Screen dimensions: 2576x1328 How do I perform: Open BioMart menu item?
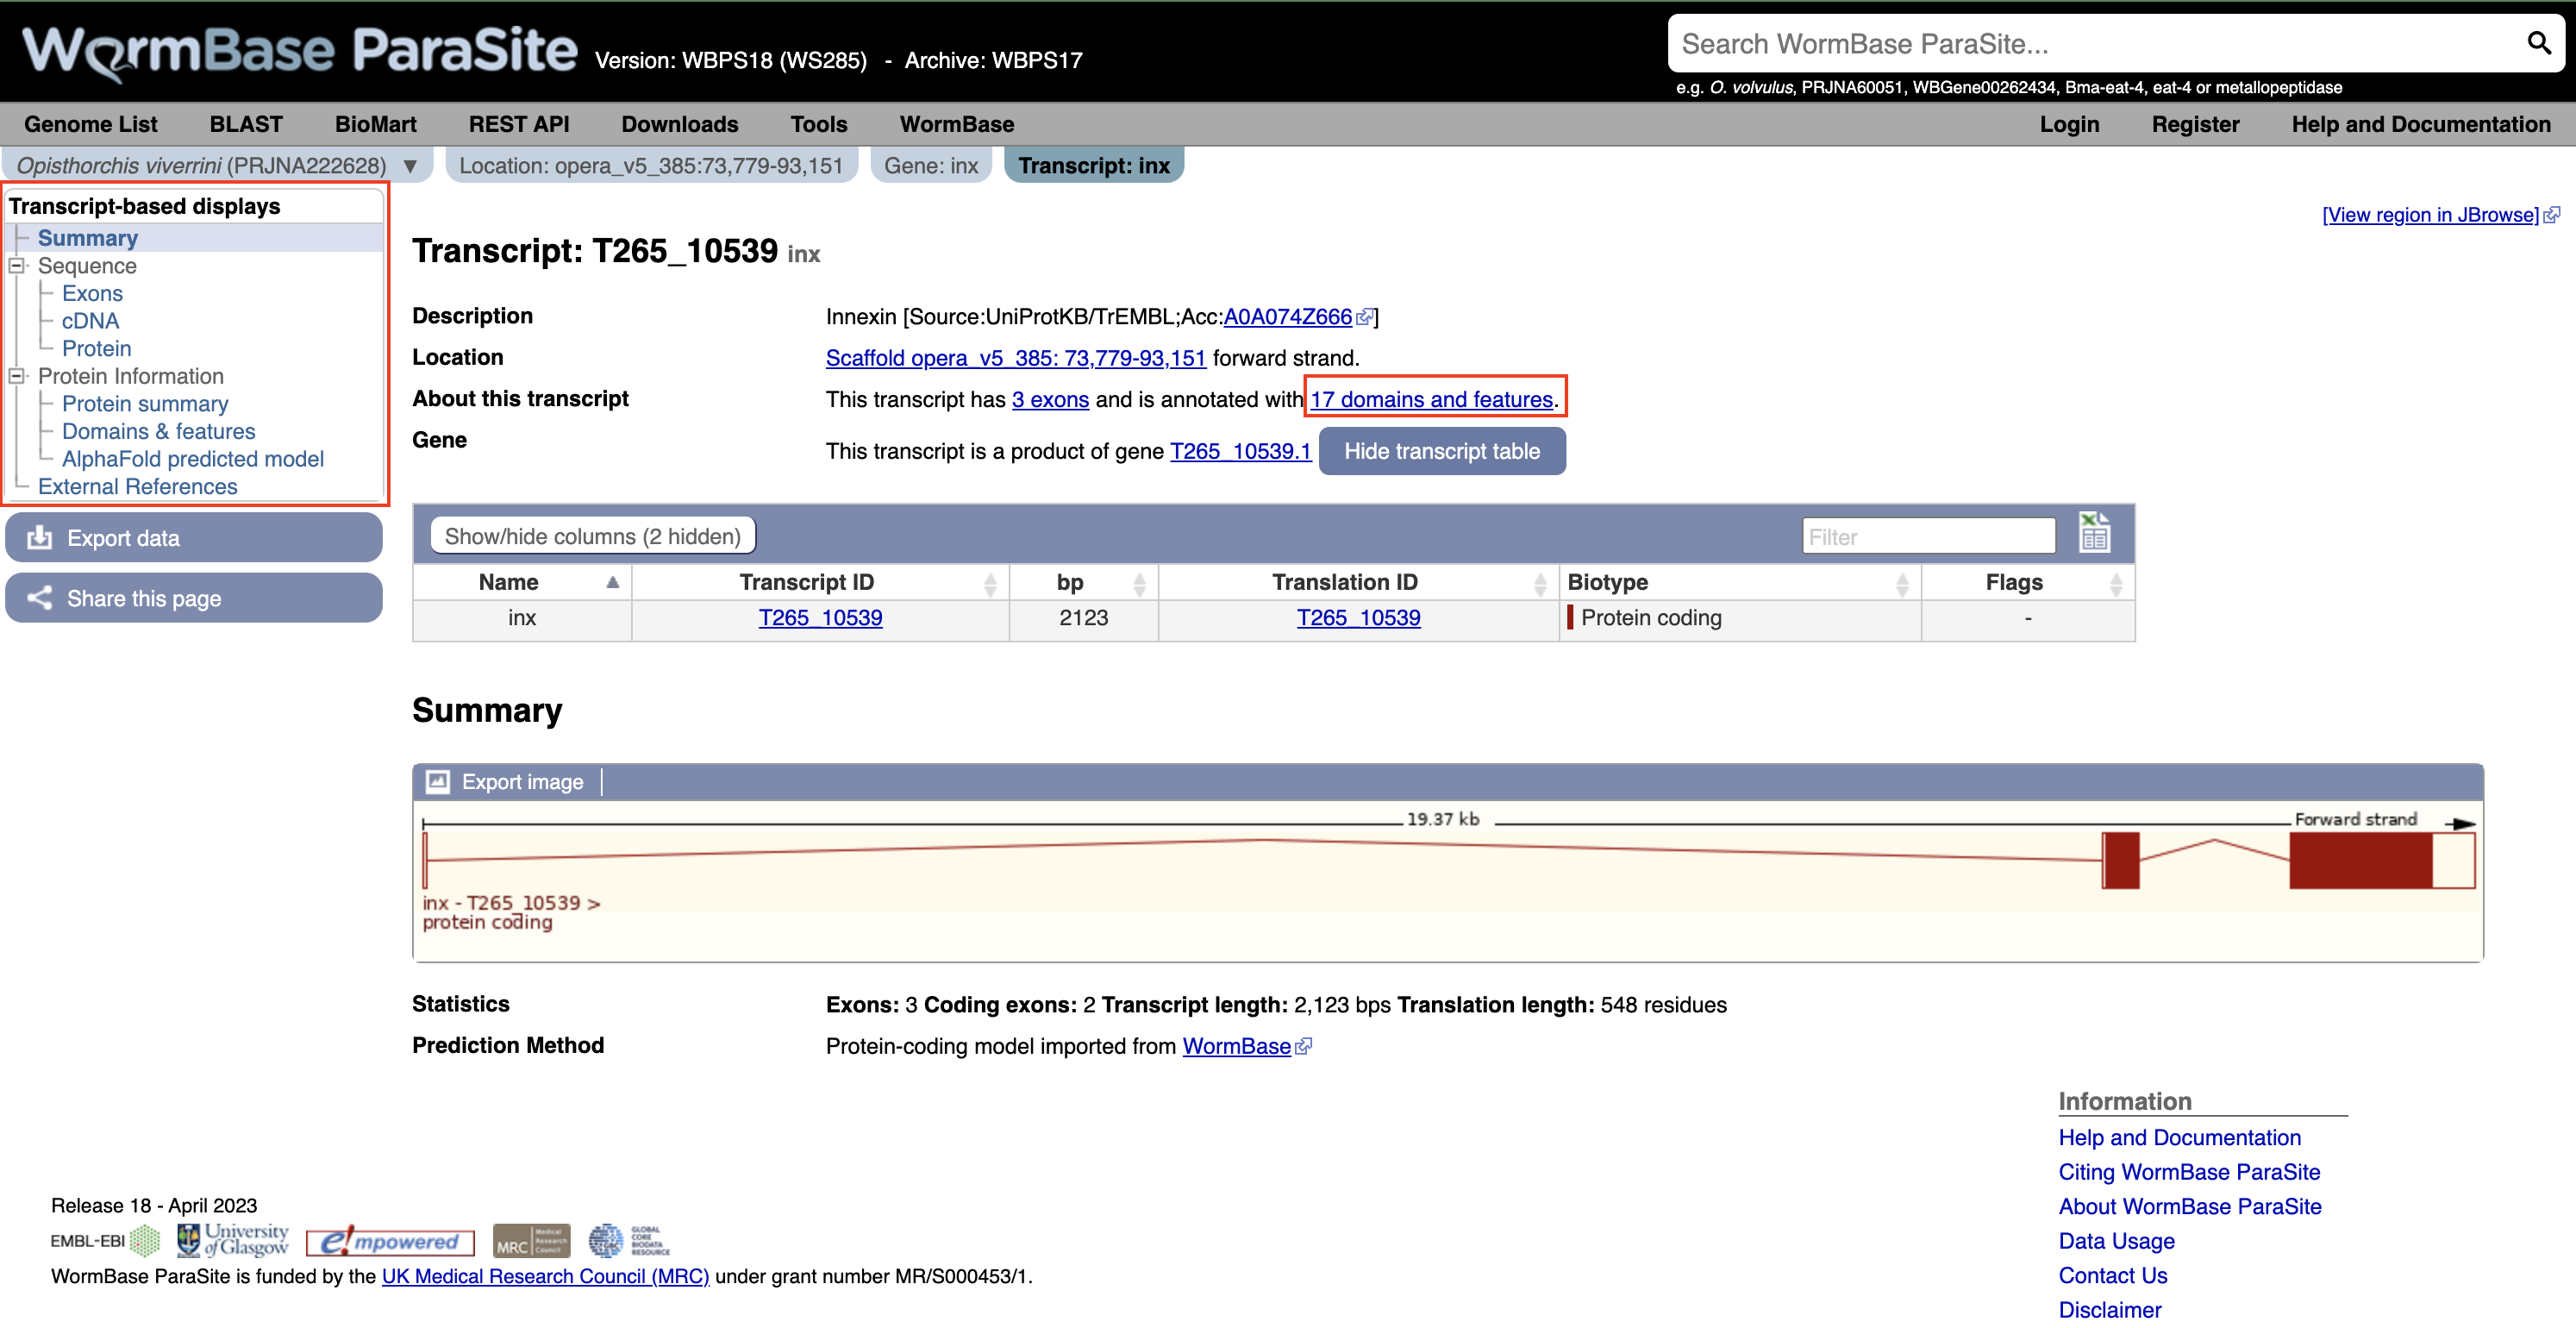375,124
